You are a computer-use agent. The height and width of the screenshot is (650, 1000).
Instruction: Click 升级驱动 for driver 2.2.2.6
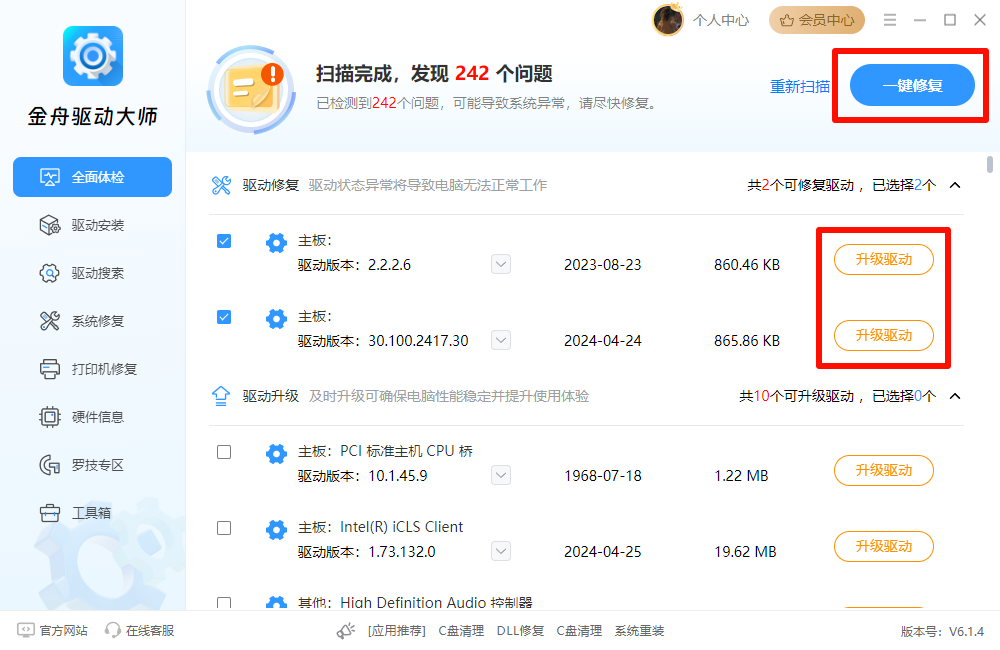884,260
